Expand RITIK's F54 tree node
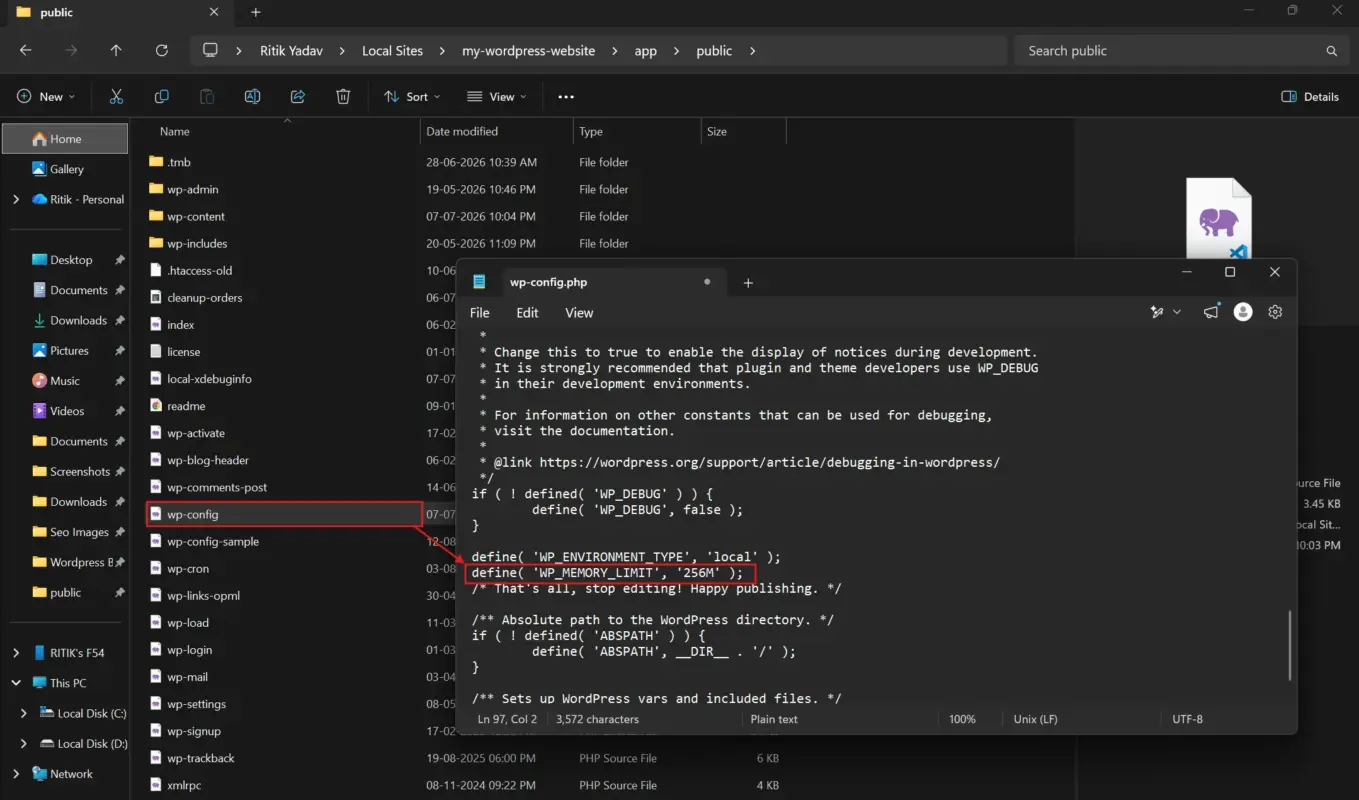 [16, 653]
